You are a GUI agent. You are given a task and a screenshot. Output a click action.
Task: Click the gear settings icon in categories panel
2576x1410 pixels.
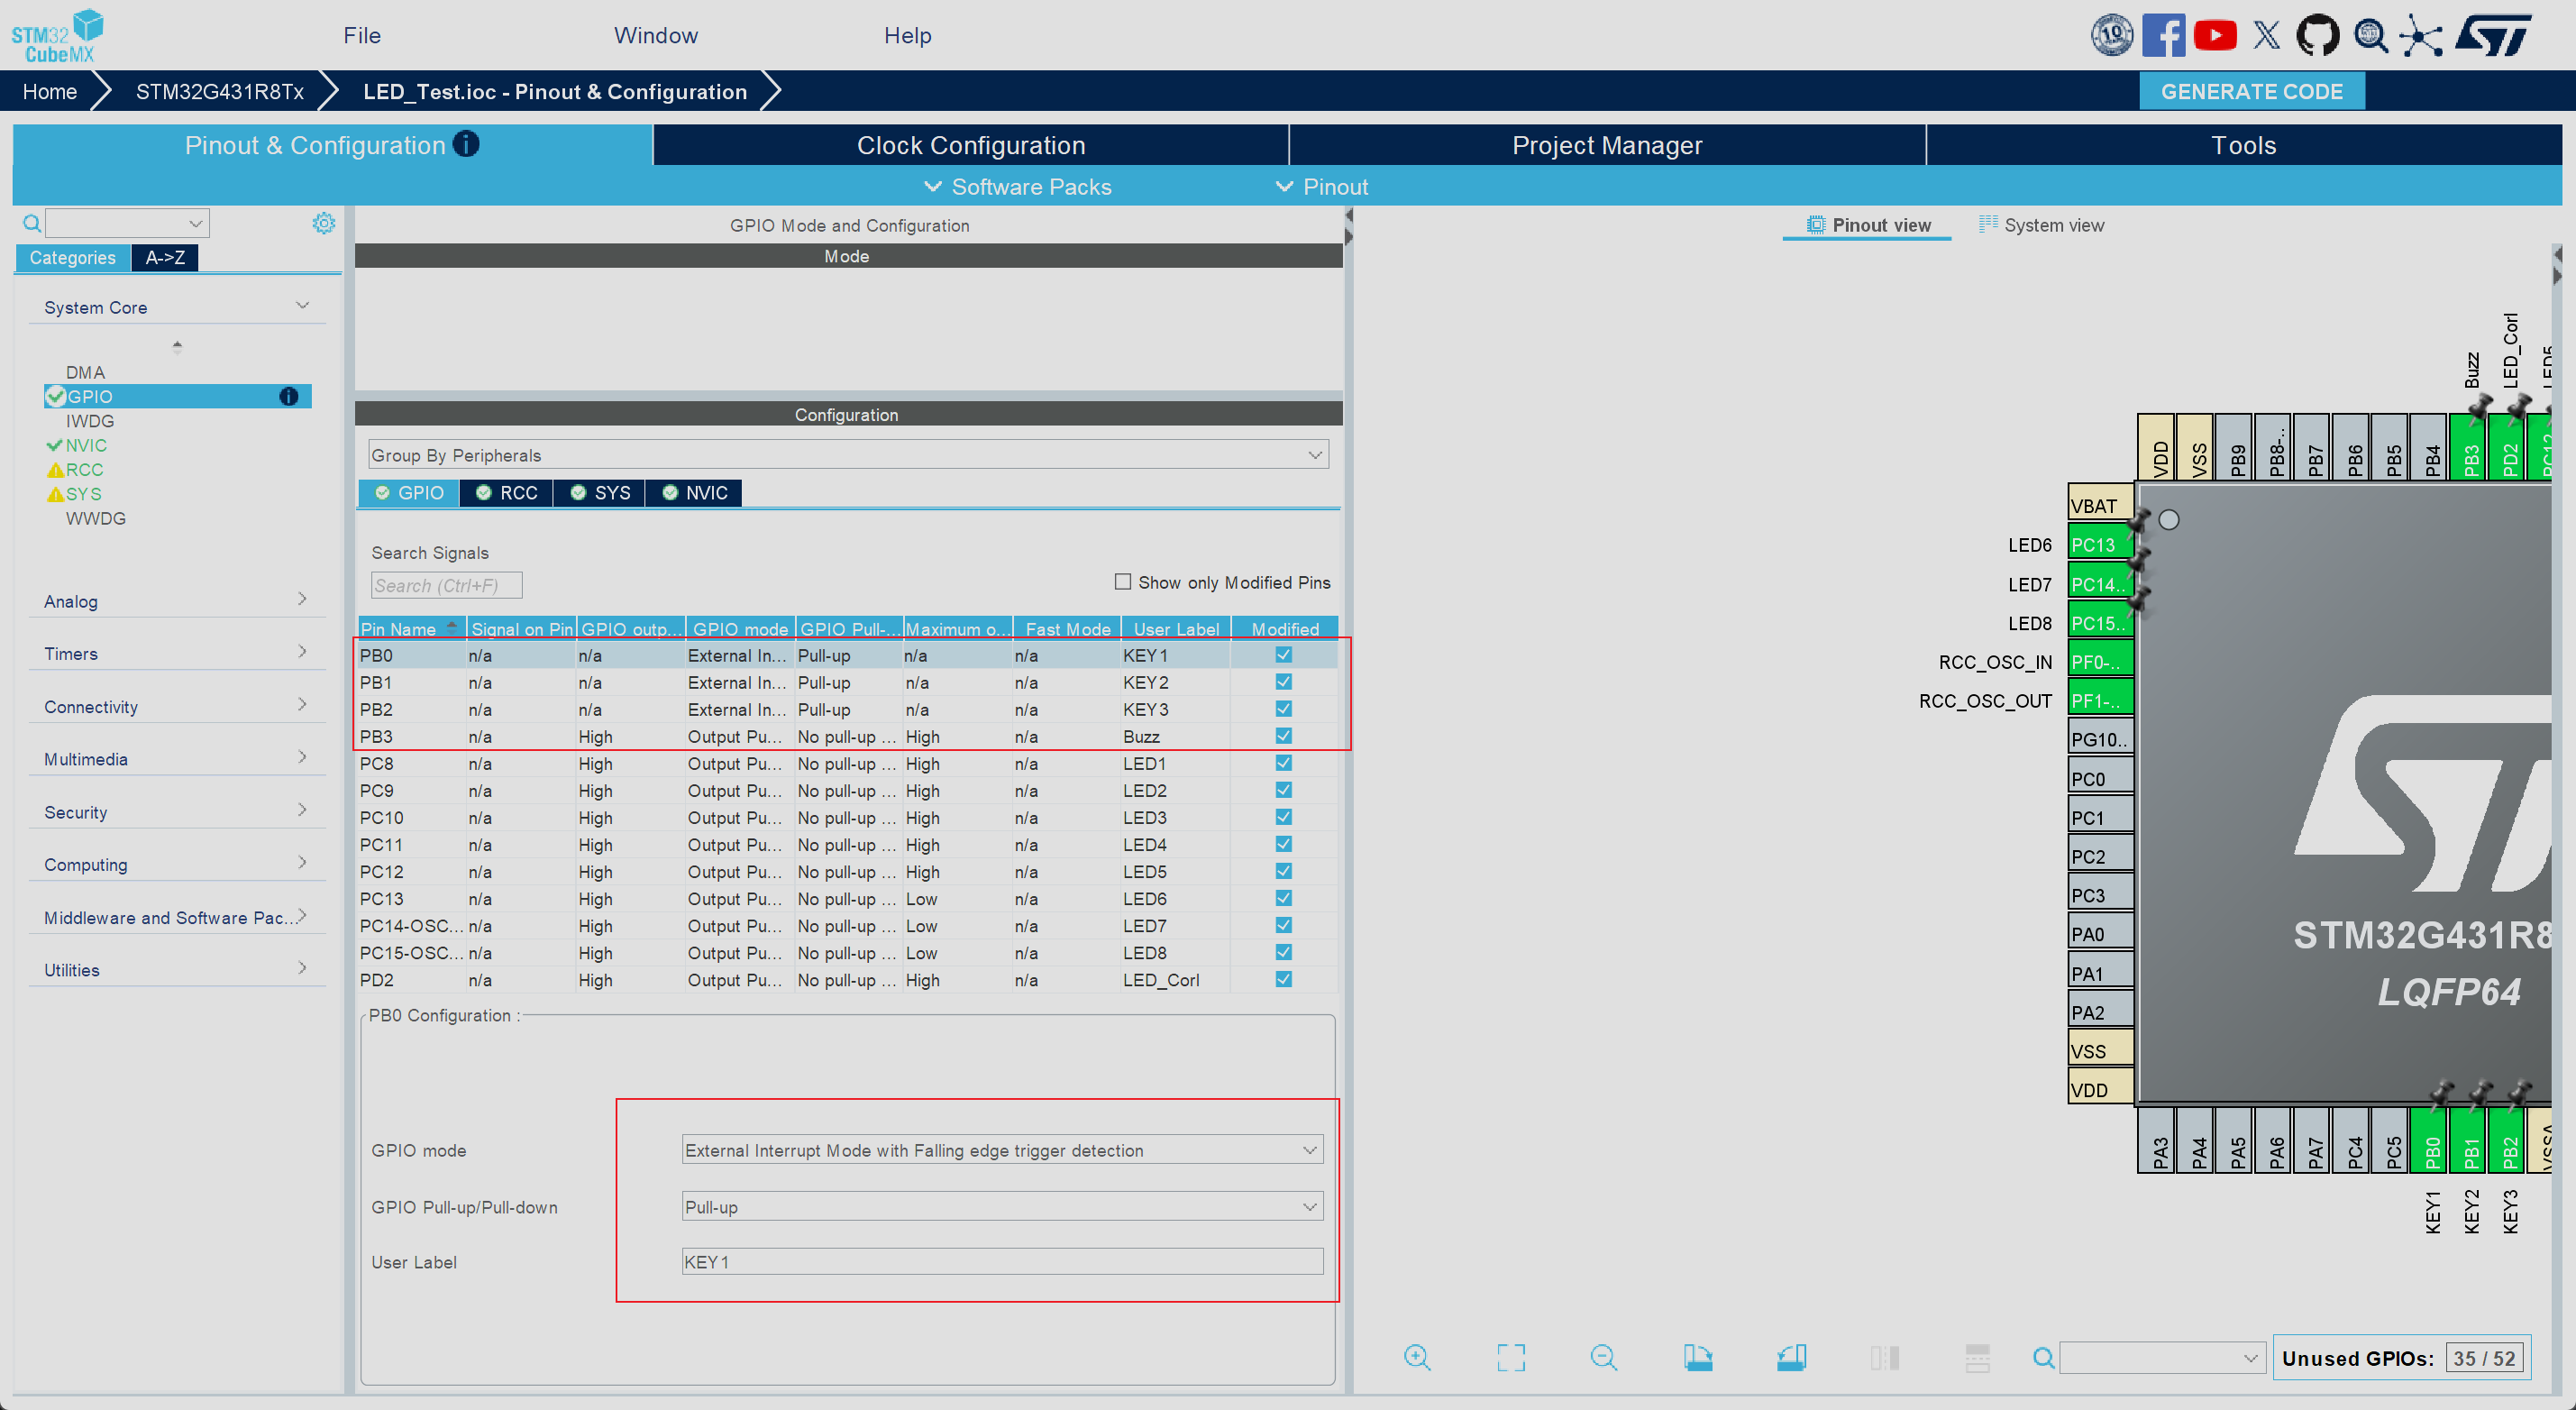click(323, 223)
